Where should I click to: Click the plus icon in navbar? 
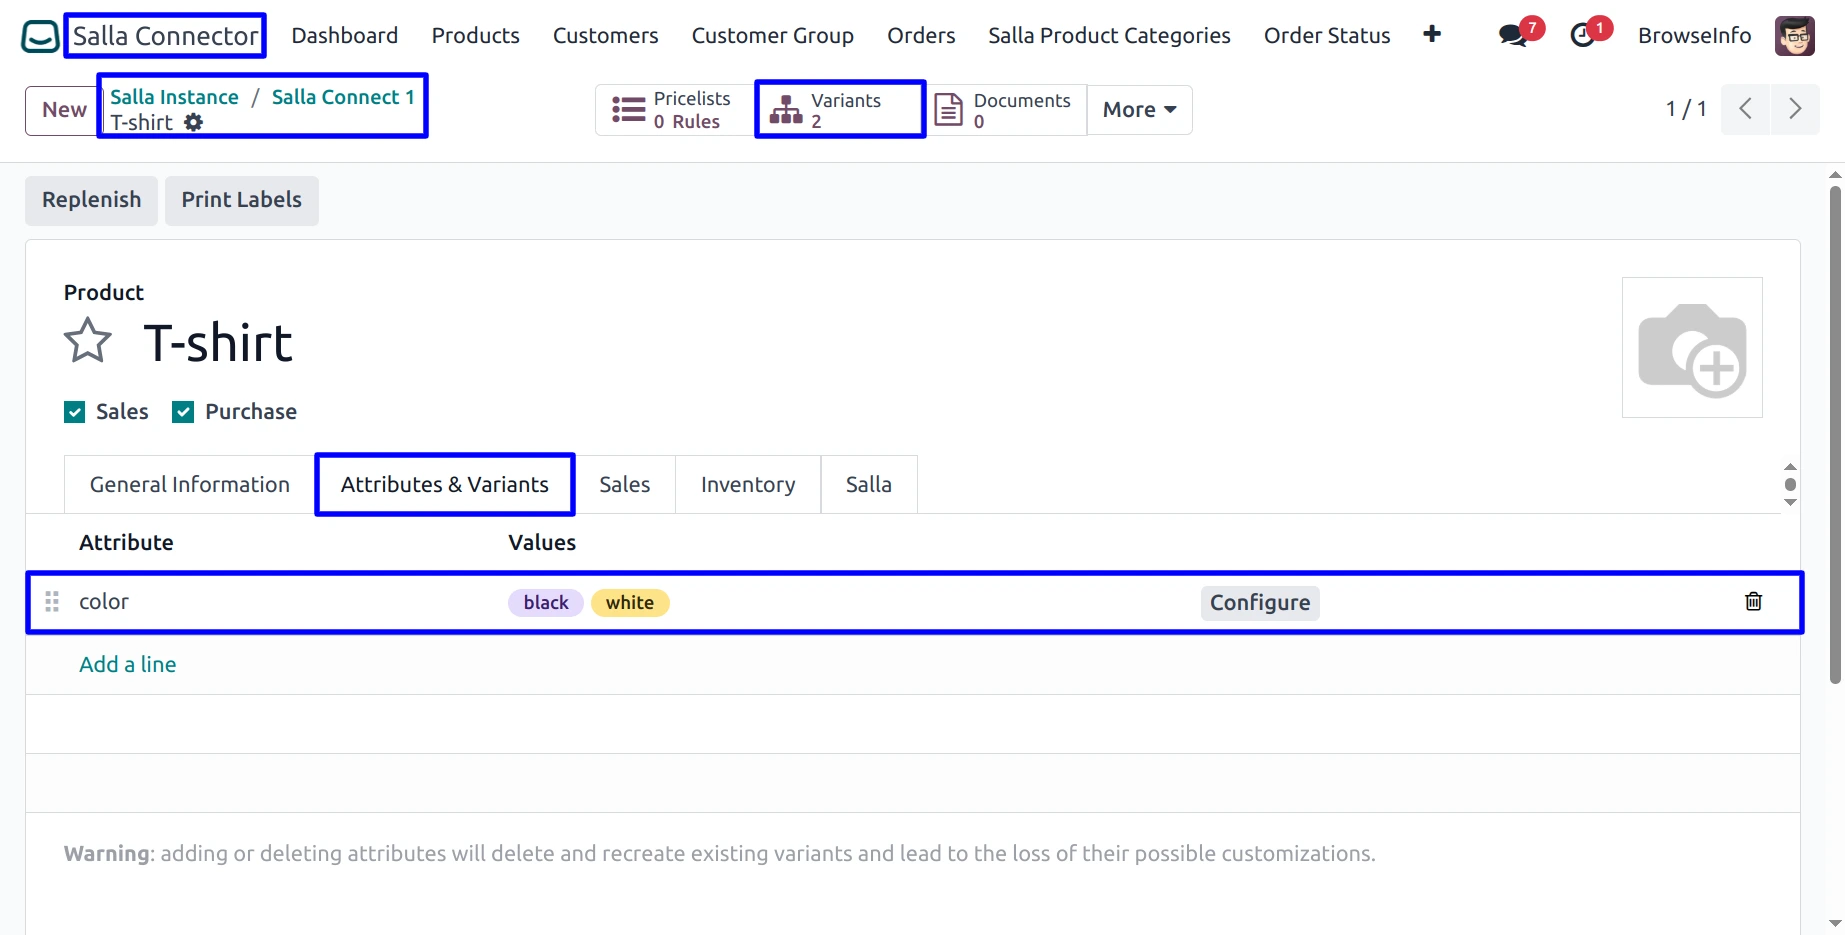coord(1432,35)
